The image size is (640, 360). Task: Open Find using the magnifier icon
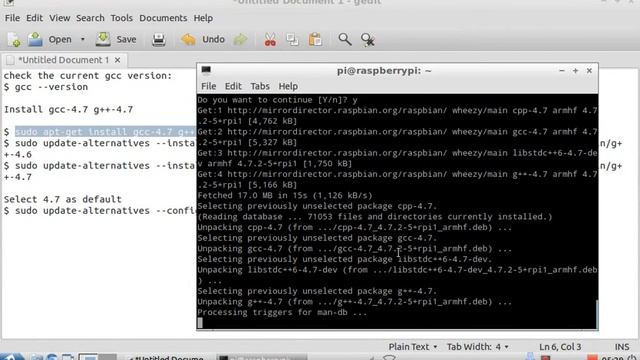pos(345,40)
